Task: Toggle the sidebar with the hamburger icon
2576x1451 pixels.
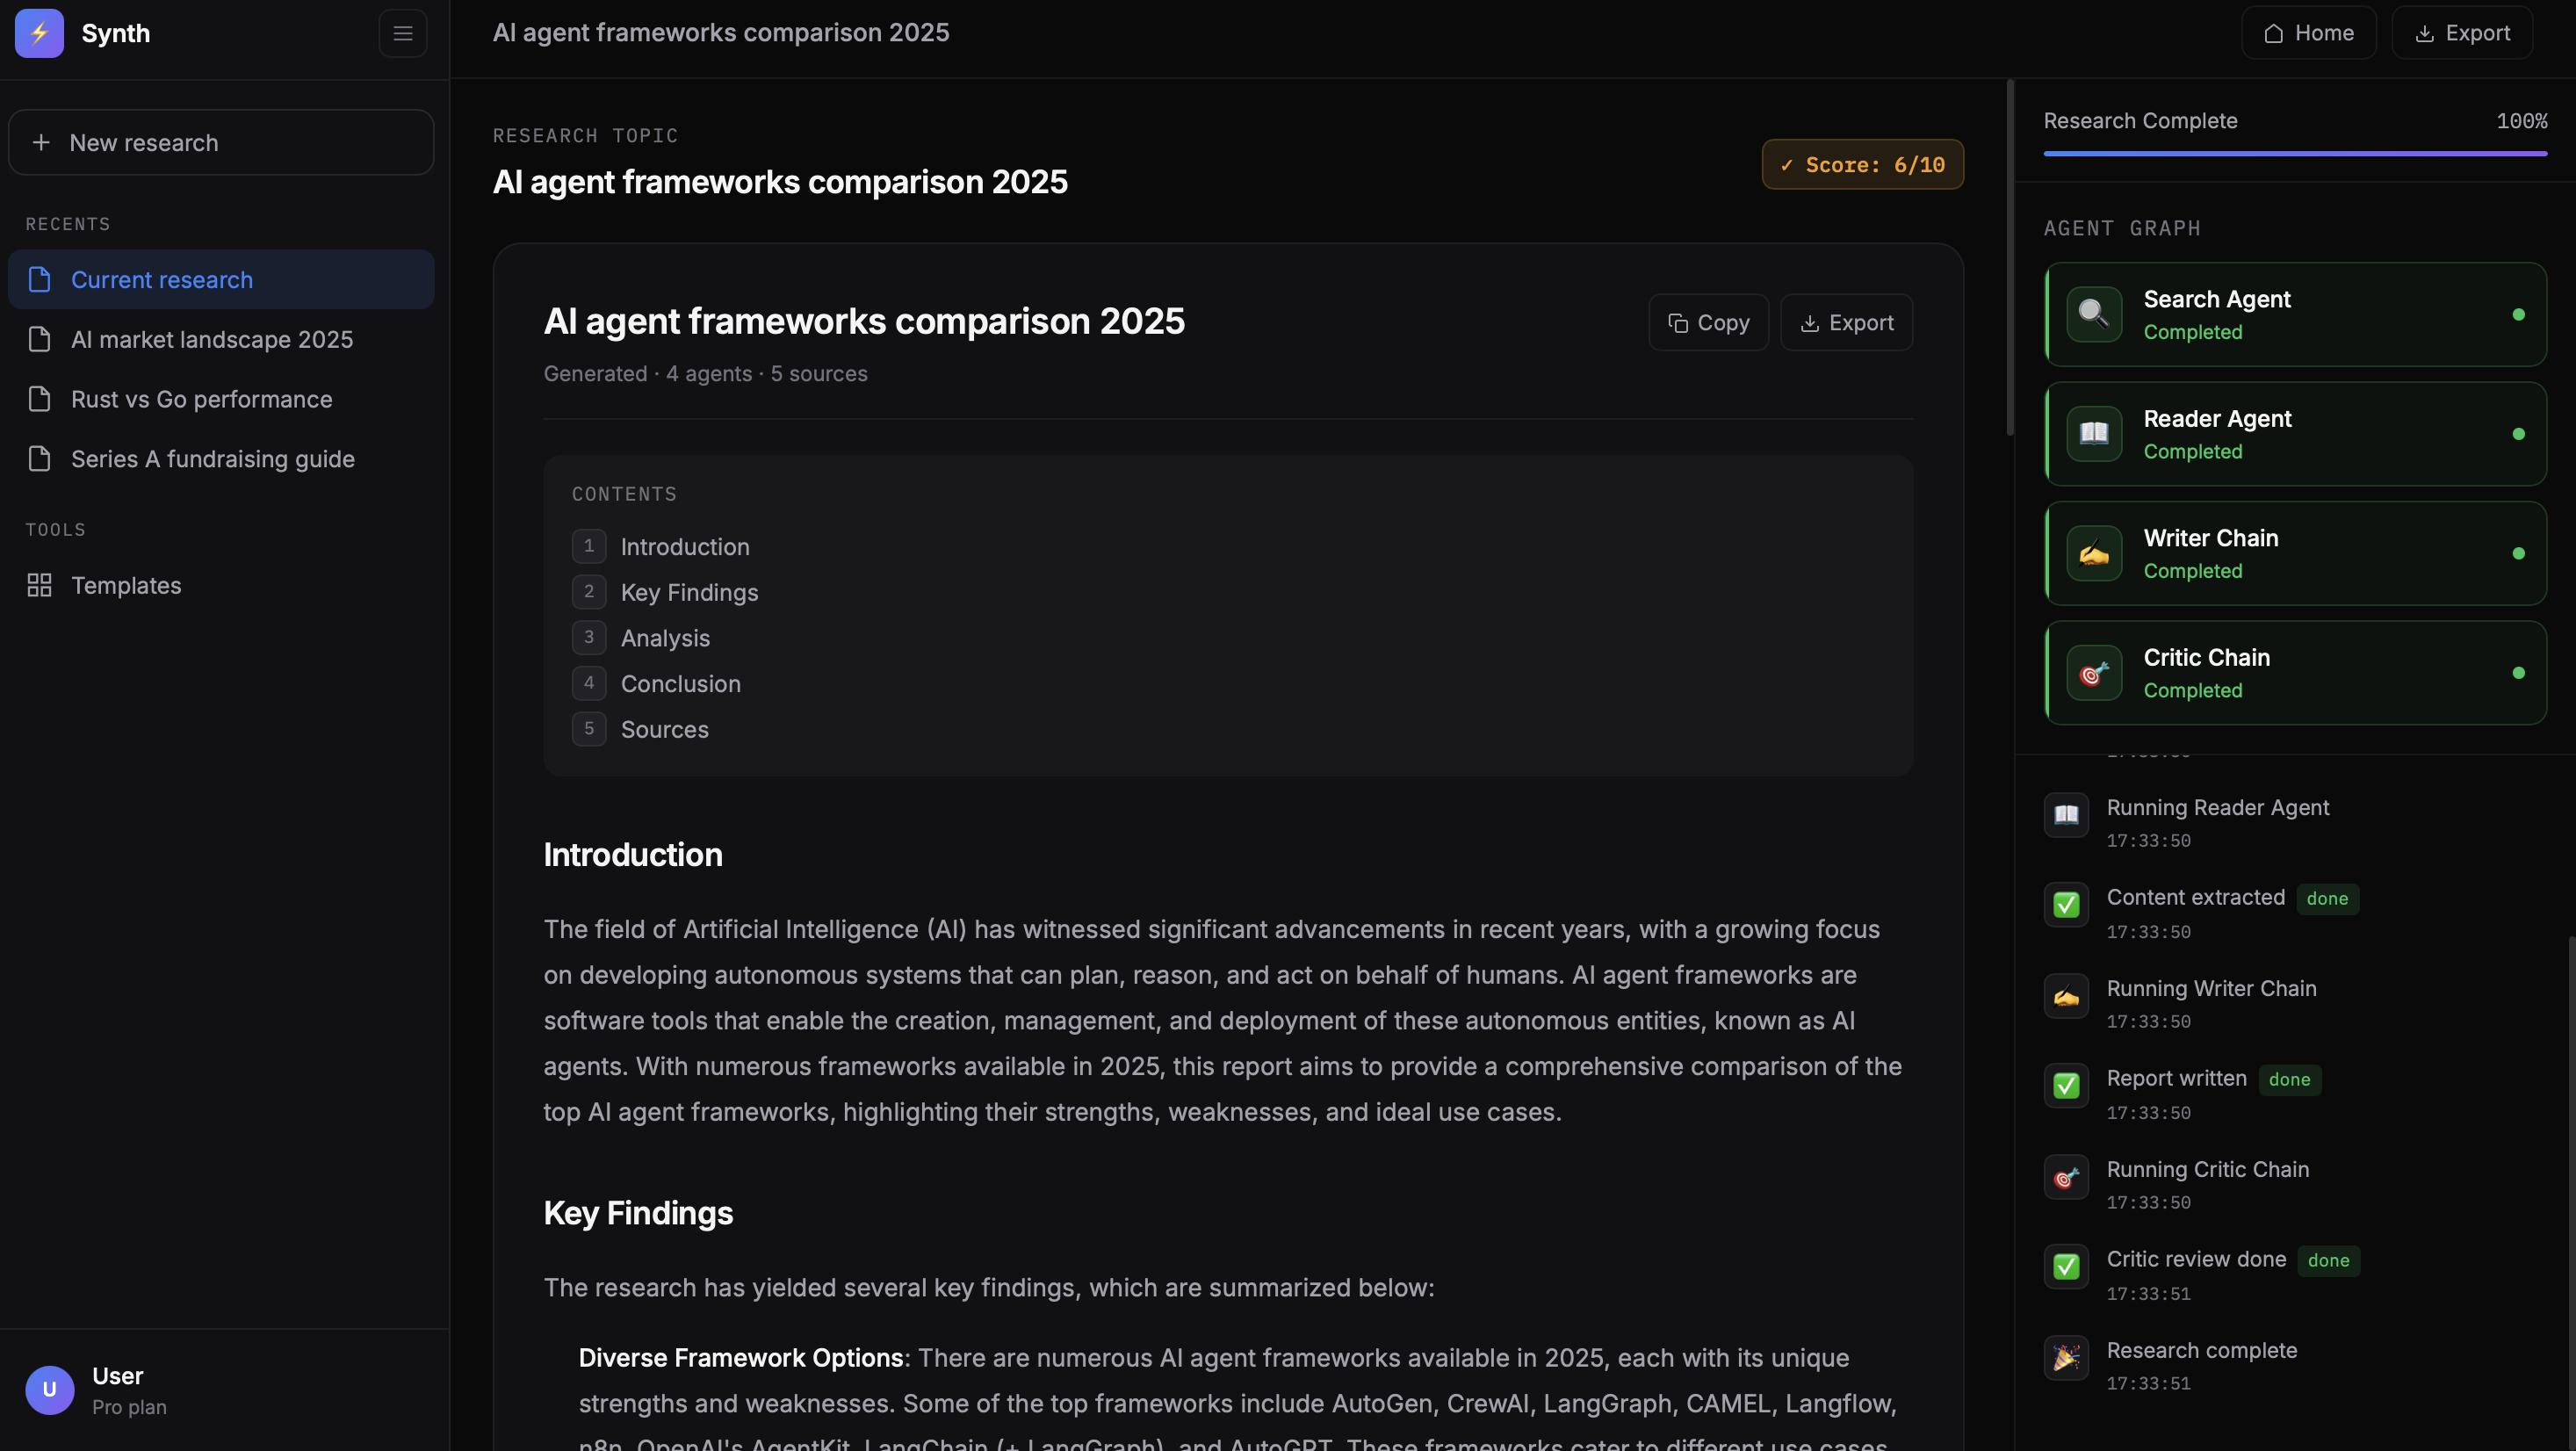Action: tap(403, 33)
